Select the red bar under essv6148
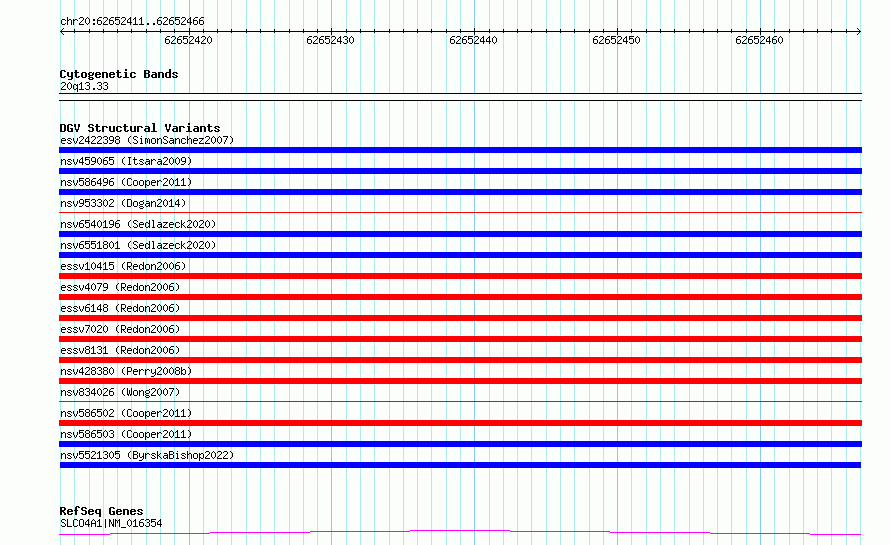 tap(460, 318)
